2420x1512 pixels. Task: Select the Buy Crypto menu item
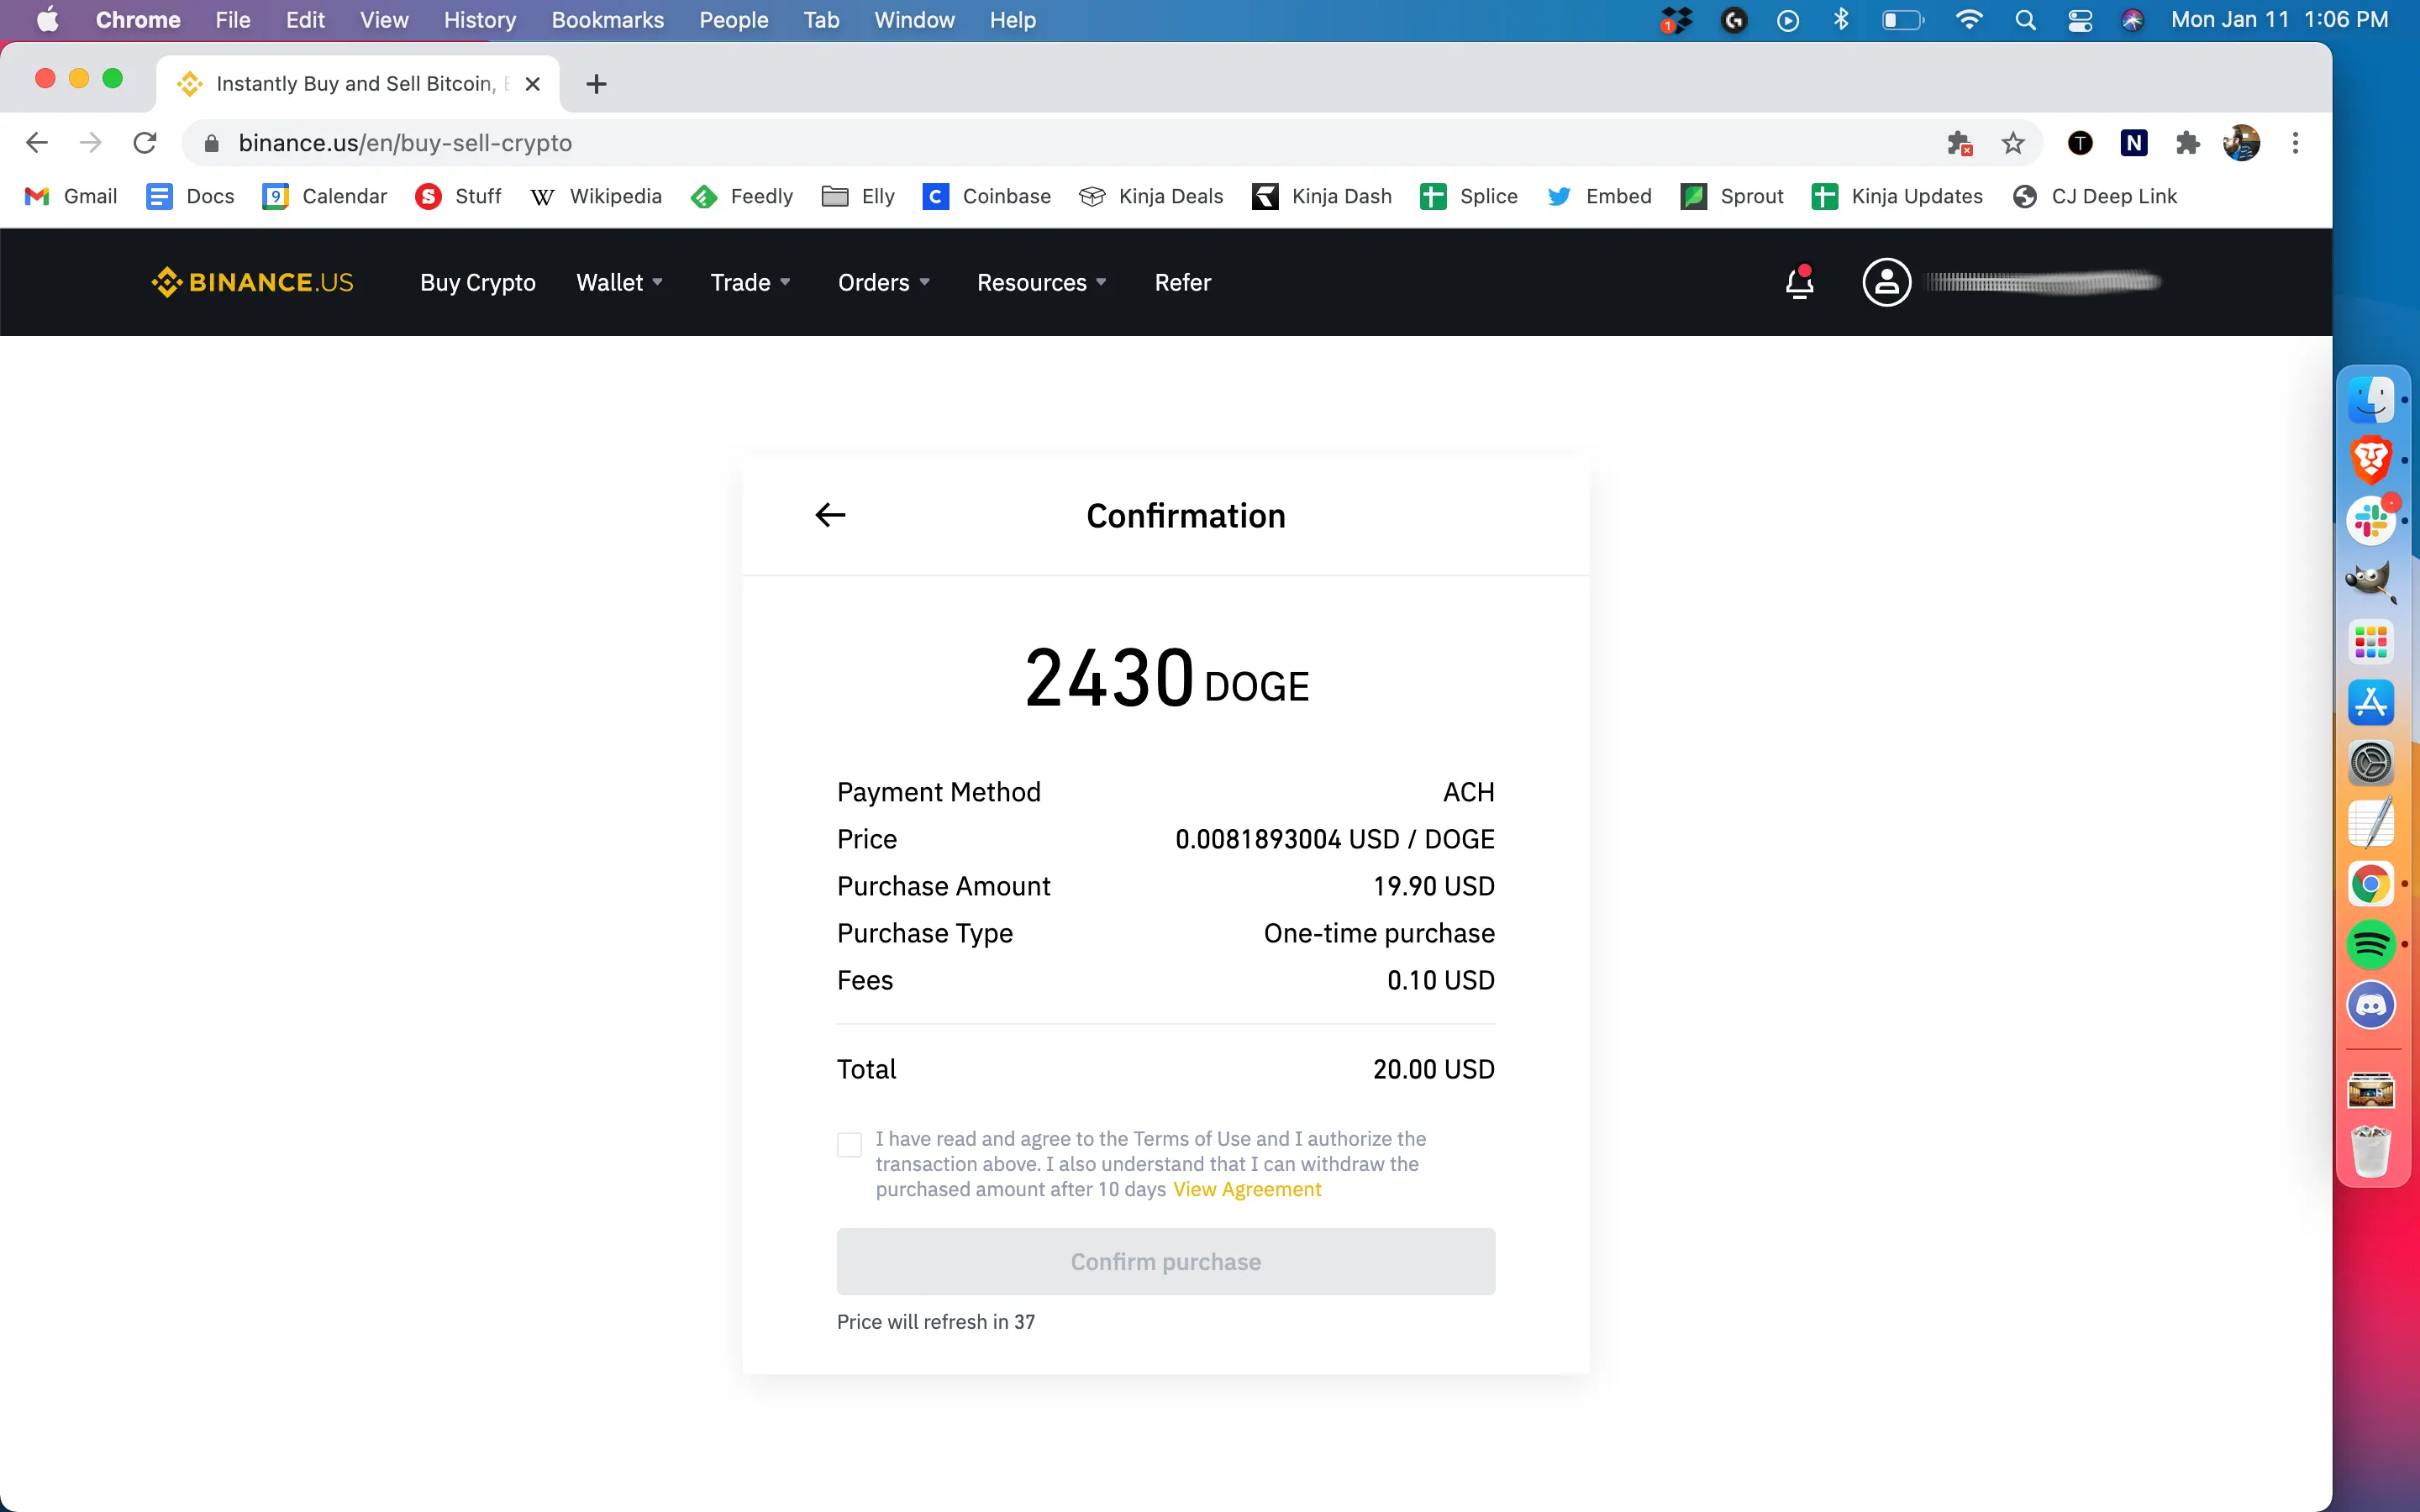pos(477,282)
